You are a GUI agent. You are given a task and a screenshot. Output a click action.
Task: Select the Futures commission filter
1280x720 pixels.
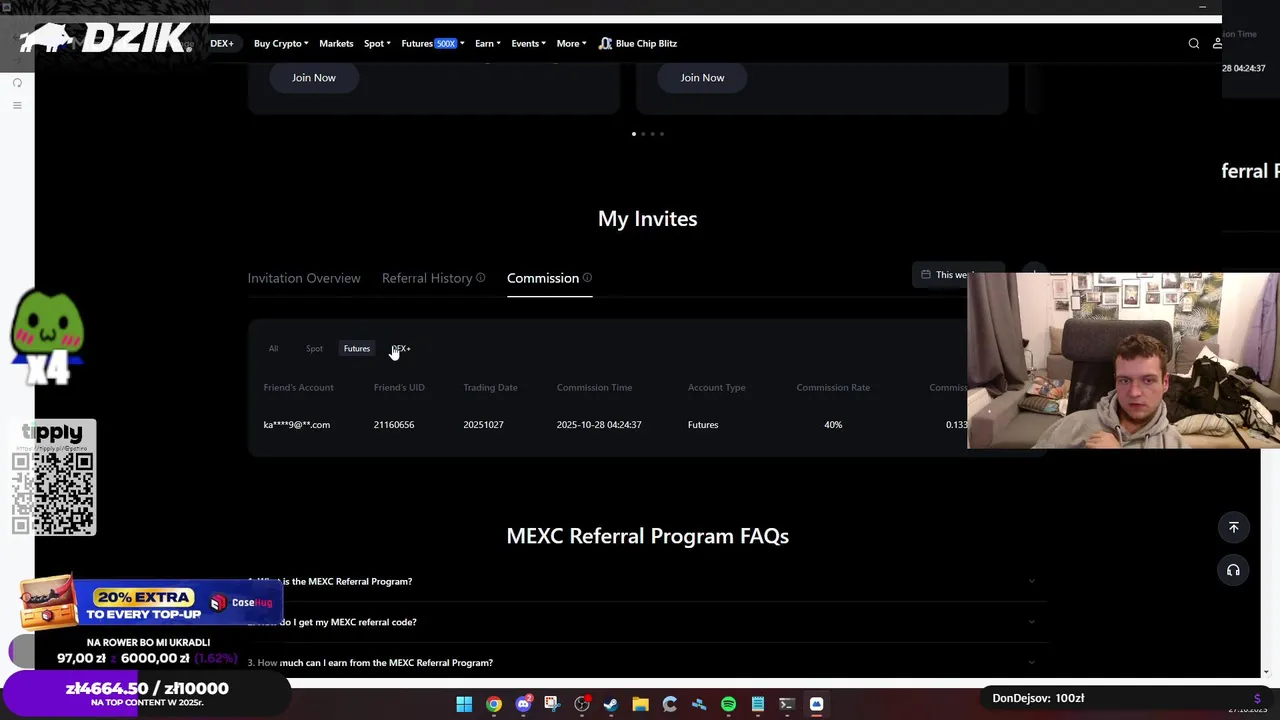coord(357,349)
